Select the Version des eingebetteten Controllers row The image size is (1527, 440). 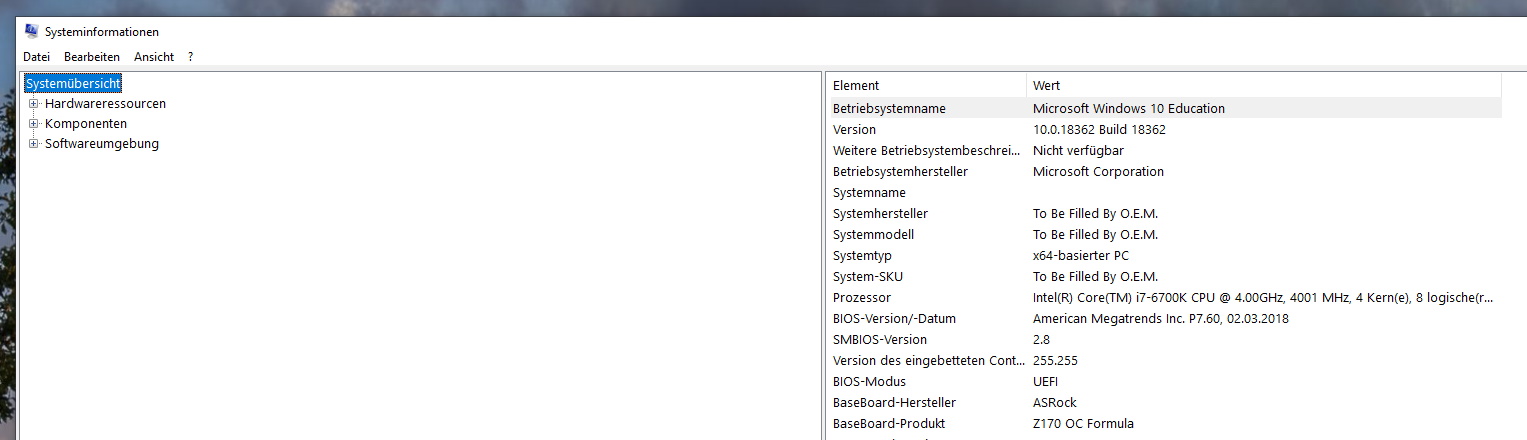1165,360
